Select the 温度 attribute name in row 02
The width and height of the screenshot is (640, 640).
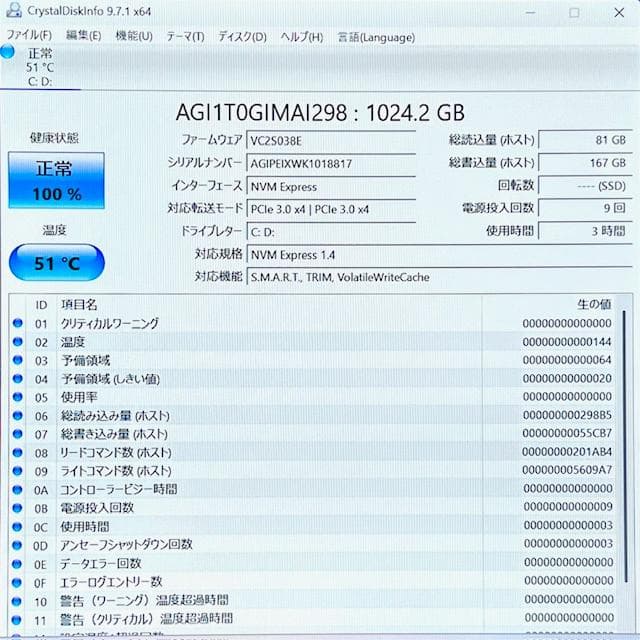[x=73, y=342]
